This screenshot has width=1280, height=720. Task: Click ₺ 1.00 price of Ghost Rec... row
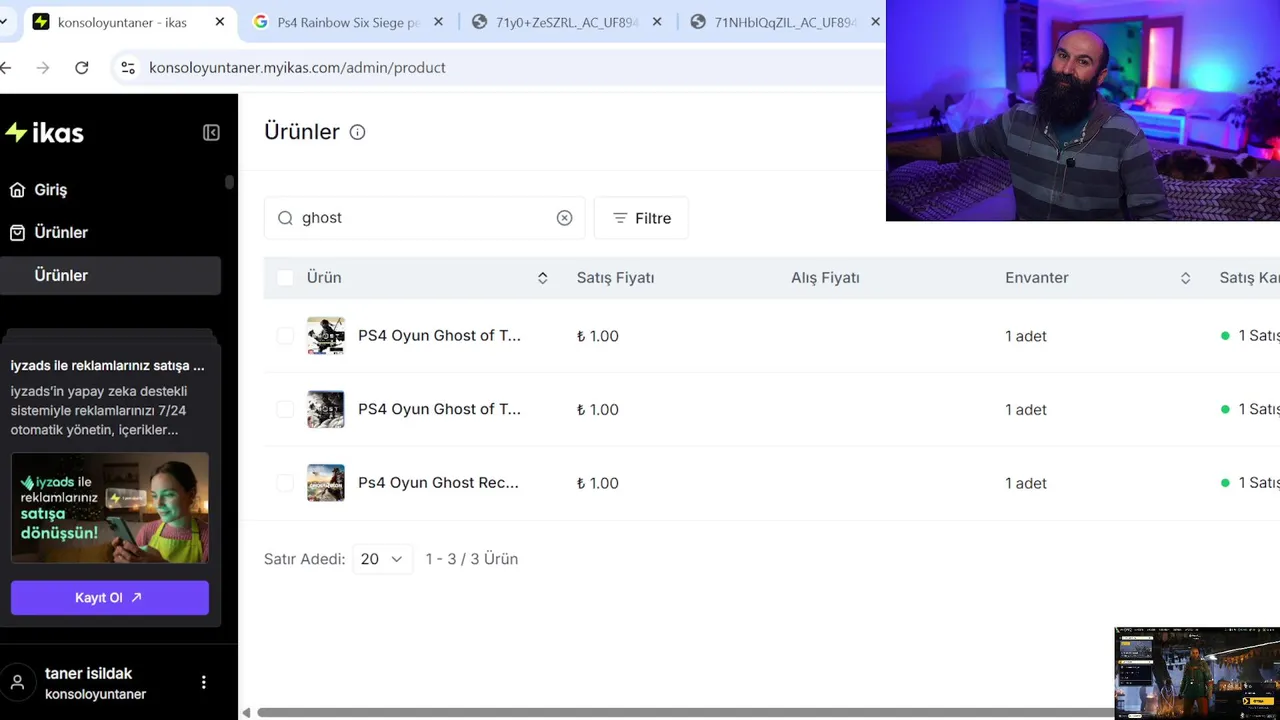tap(598, 483)
